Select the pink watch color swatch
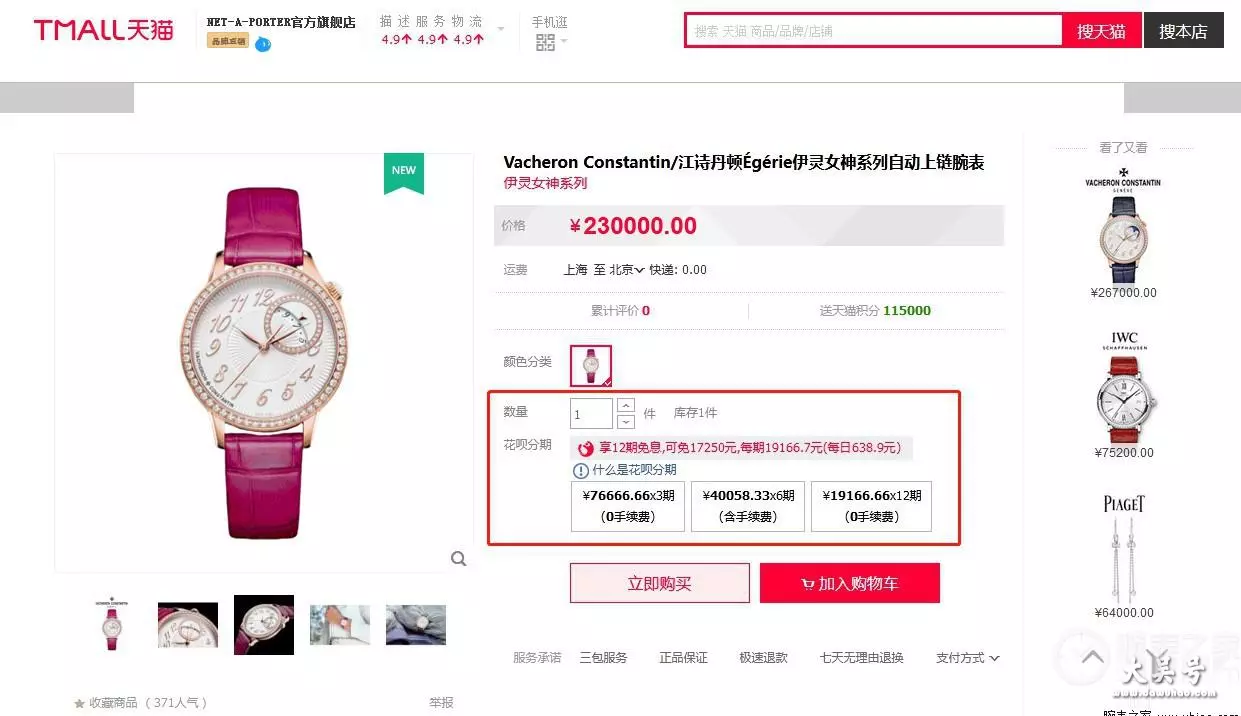The image size is (1241, 716). coord(591,366)
